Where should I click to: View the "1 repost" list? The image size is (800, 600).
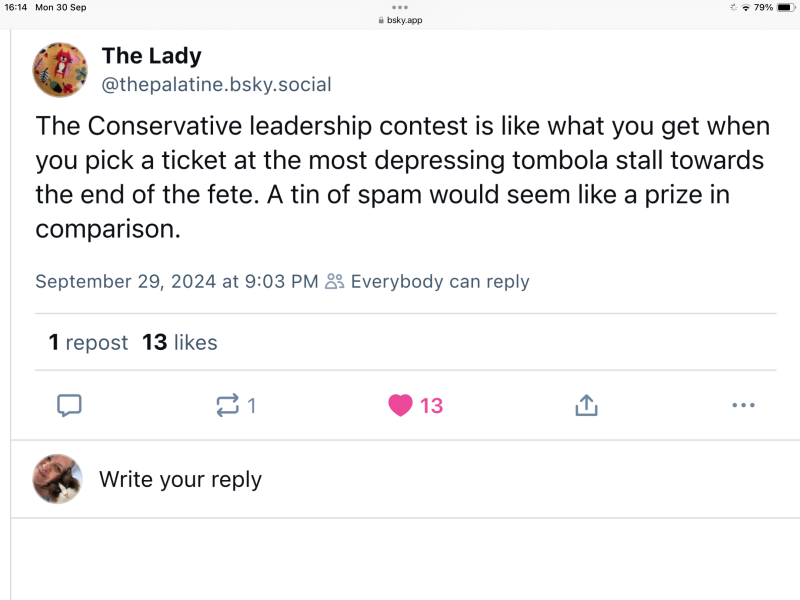coord(88,343)
